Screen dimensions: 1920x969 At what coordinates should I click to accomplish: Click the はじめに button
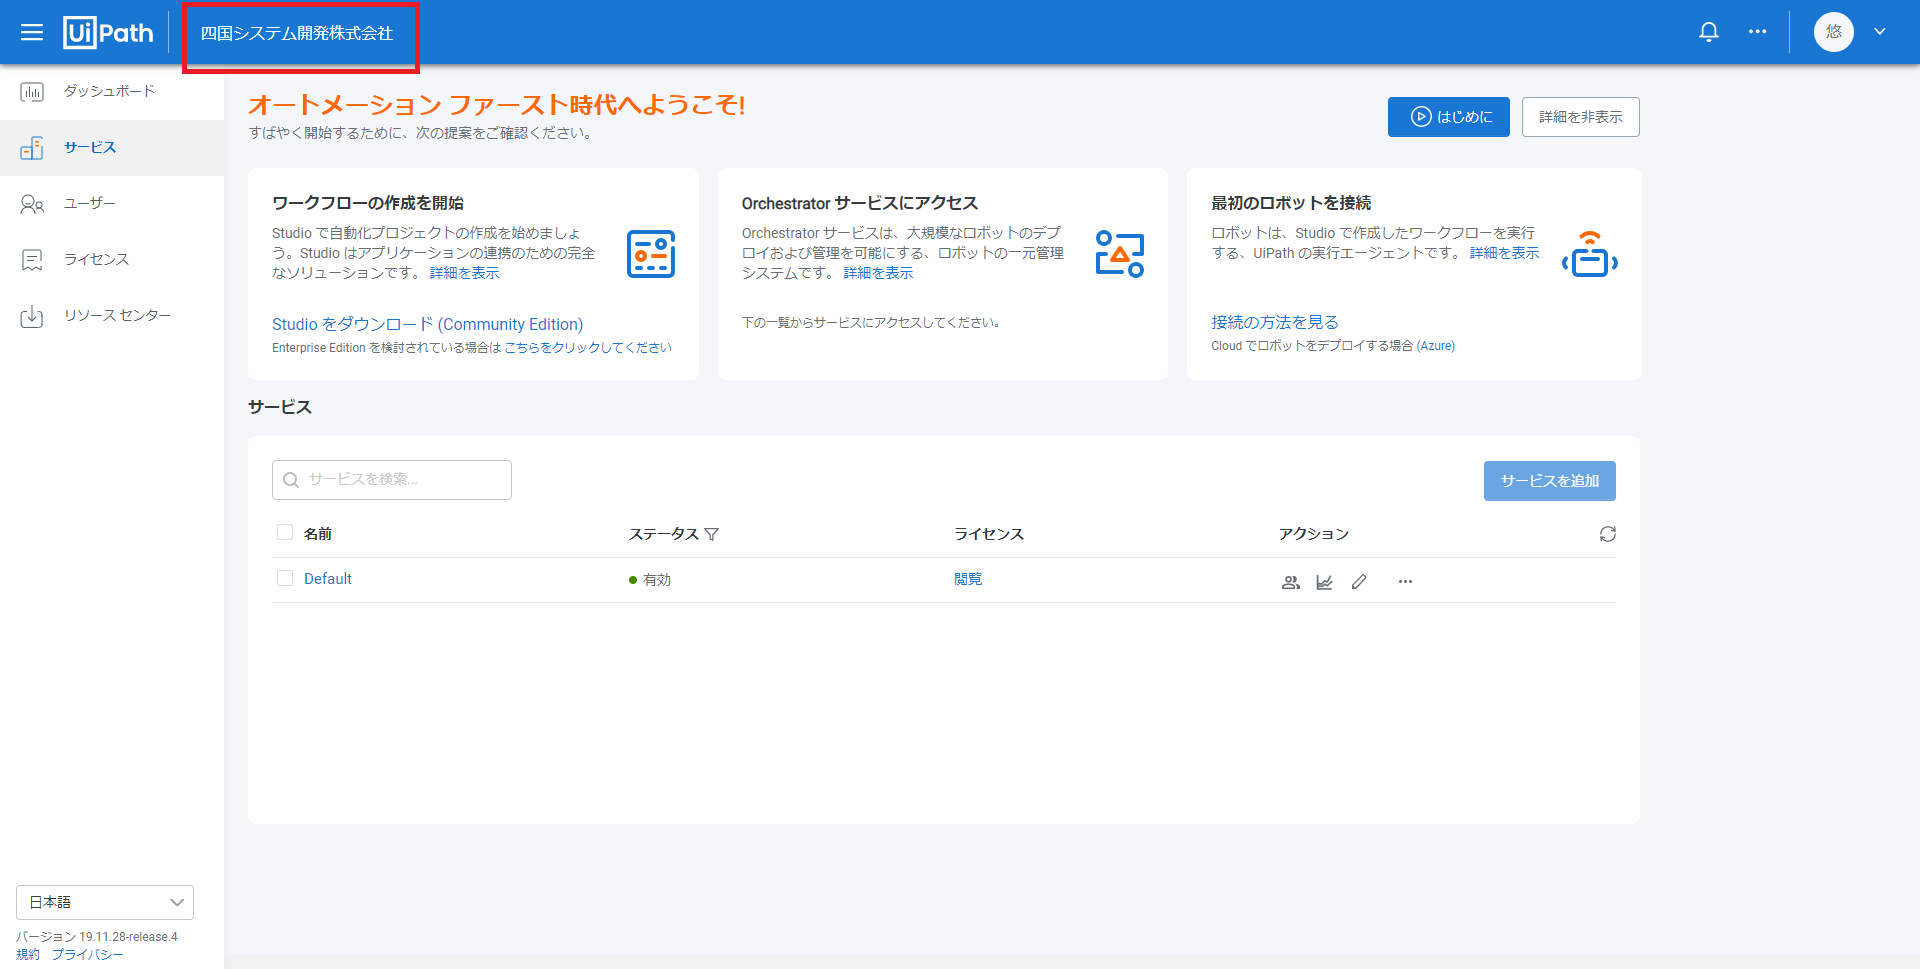pos(1448,117)
